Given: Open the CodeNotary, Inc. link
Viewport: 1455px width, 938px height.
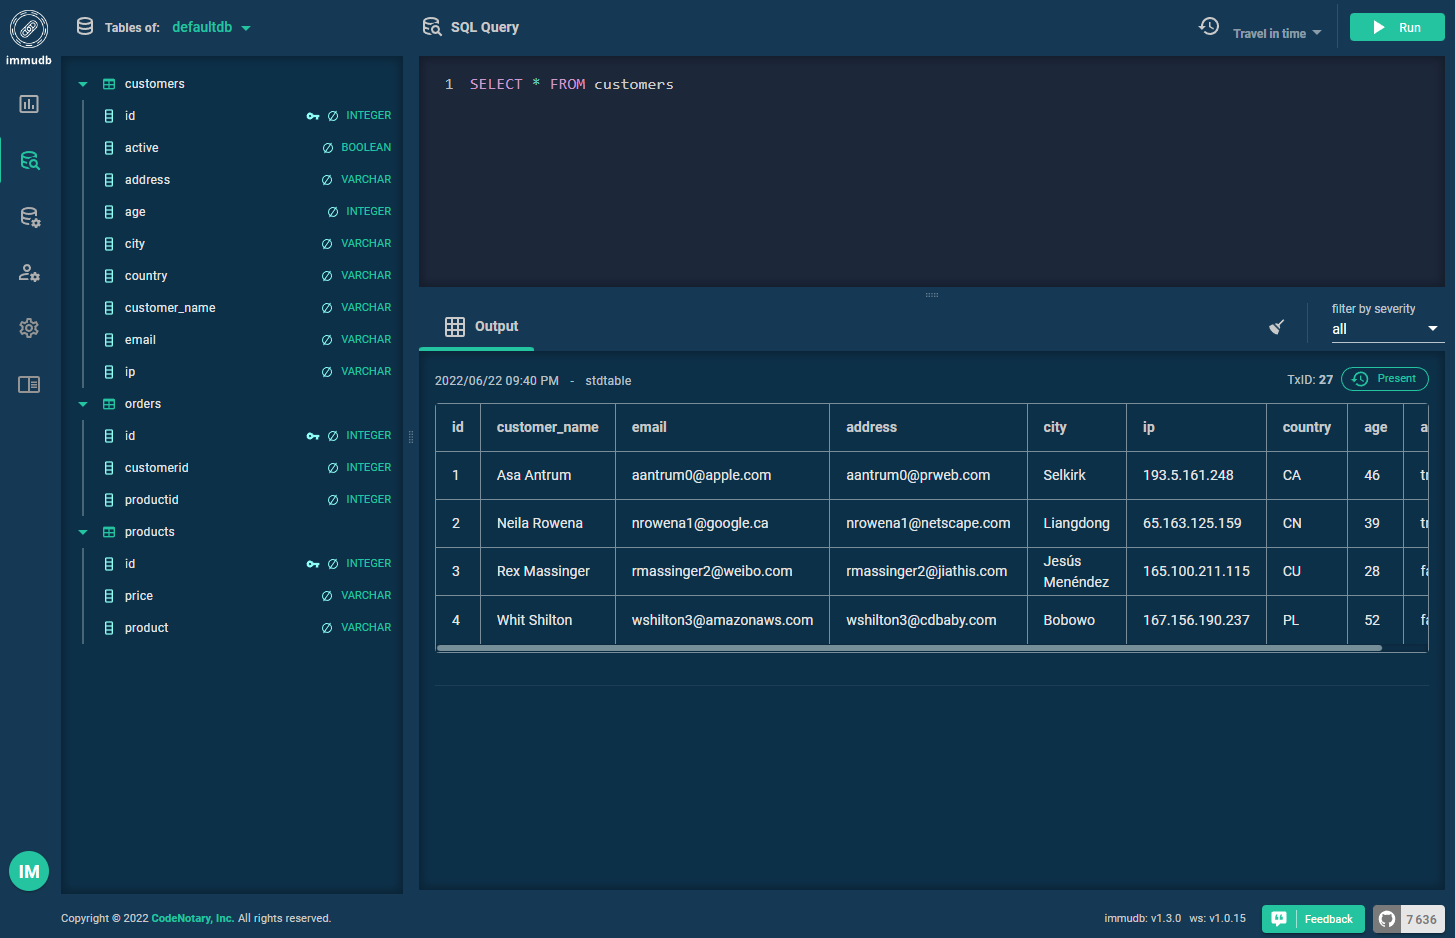Looking at the screenshot, I should pos(193,918).
